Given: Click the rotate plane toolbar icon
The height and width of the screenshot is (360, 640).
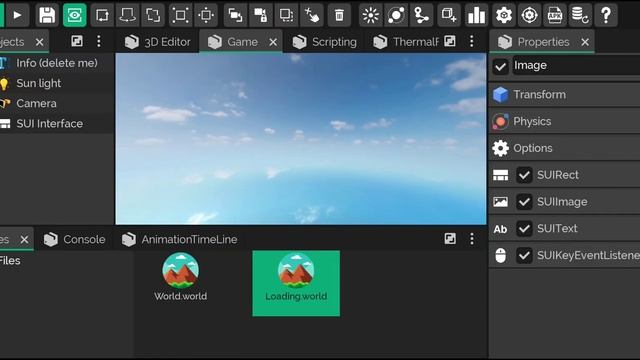Looking at the screenshot, I should tap(127, 16).
